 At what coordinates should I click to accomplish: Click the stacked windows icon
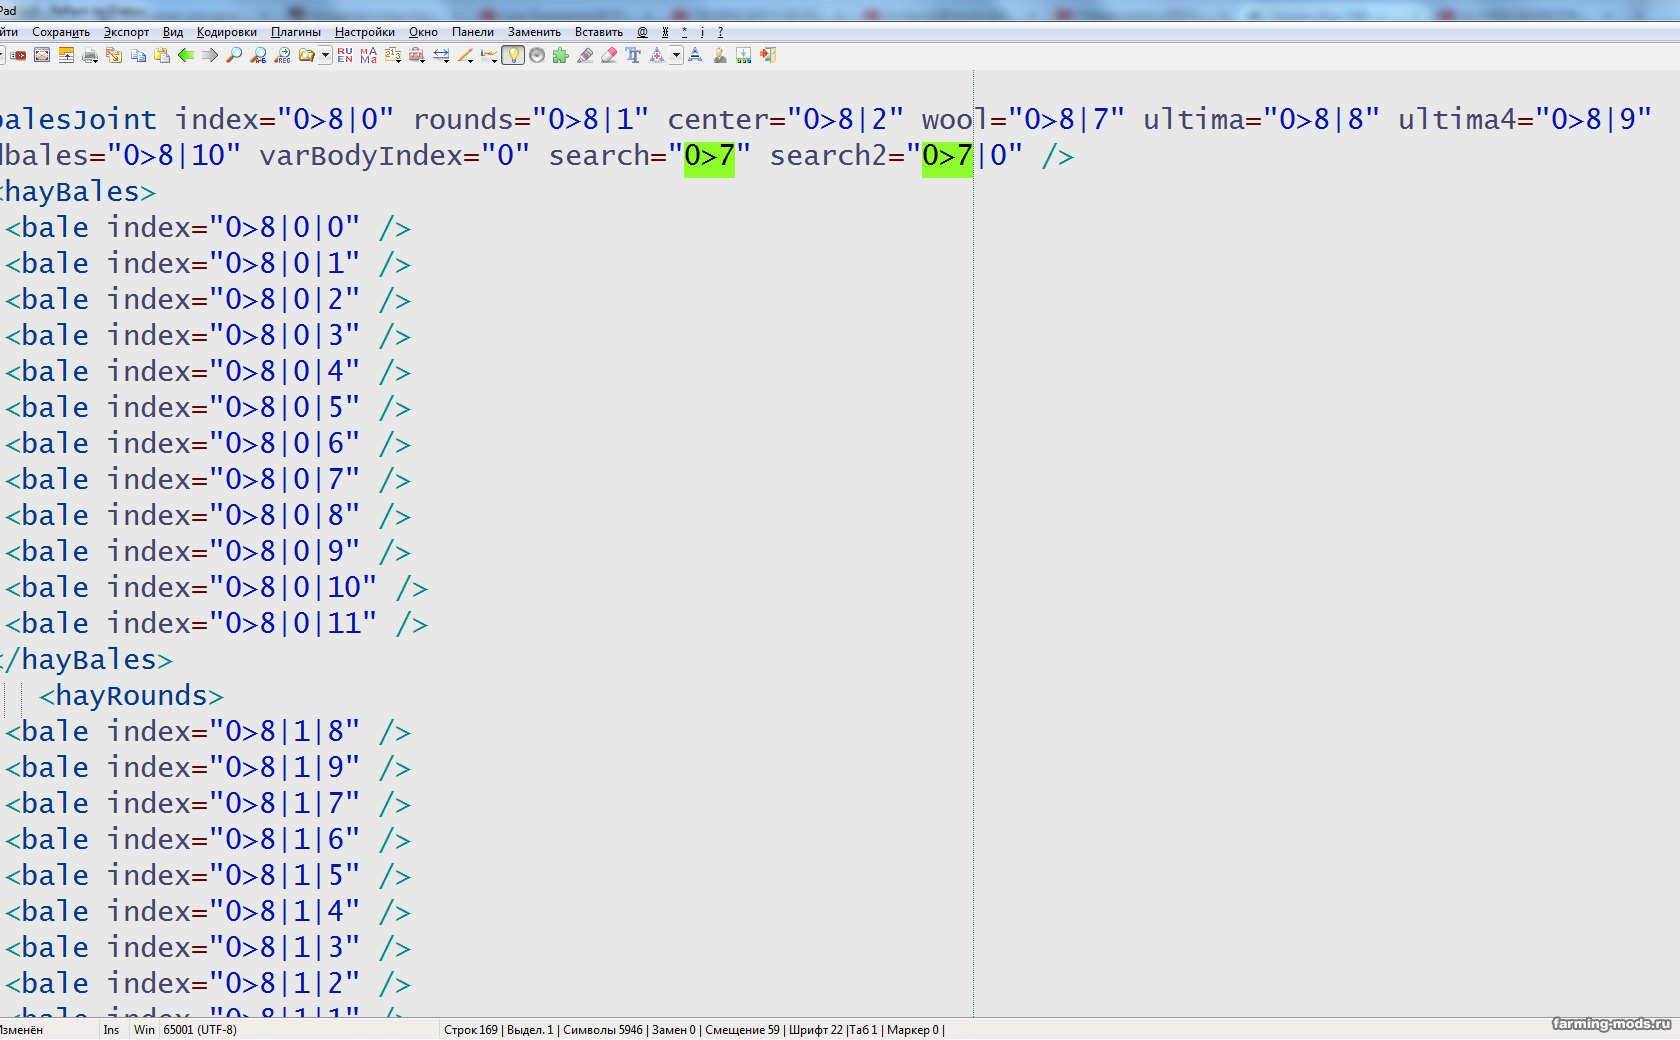pyautogui.click(x=114, y=55)
